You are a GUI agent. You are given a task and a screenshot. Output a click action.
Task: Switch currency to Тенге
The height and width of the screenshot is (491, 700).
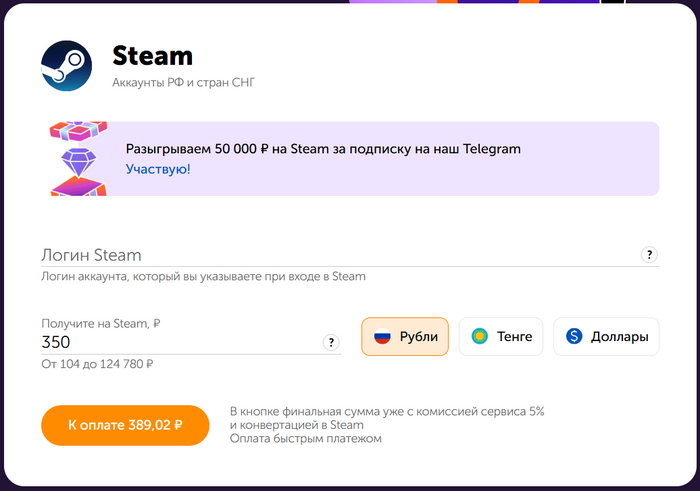pyautogui.click(x=501, y=337)
